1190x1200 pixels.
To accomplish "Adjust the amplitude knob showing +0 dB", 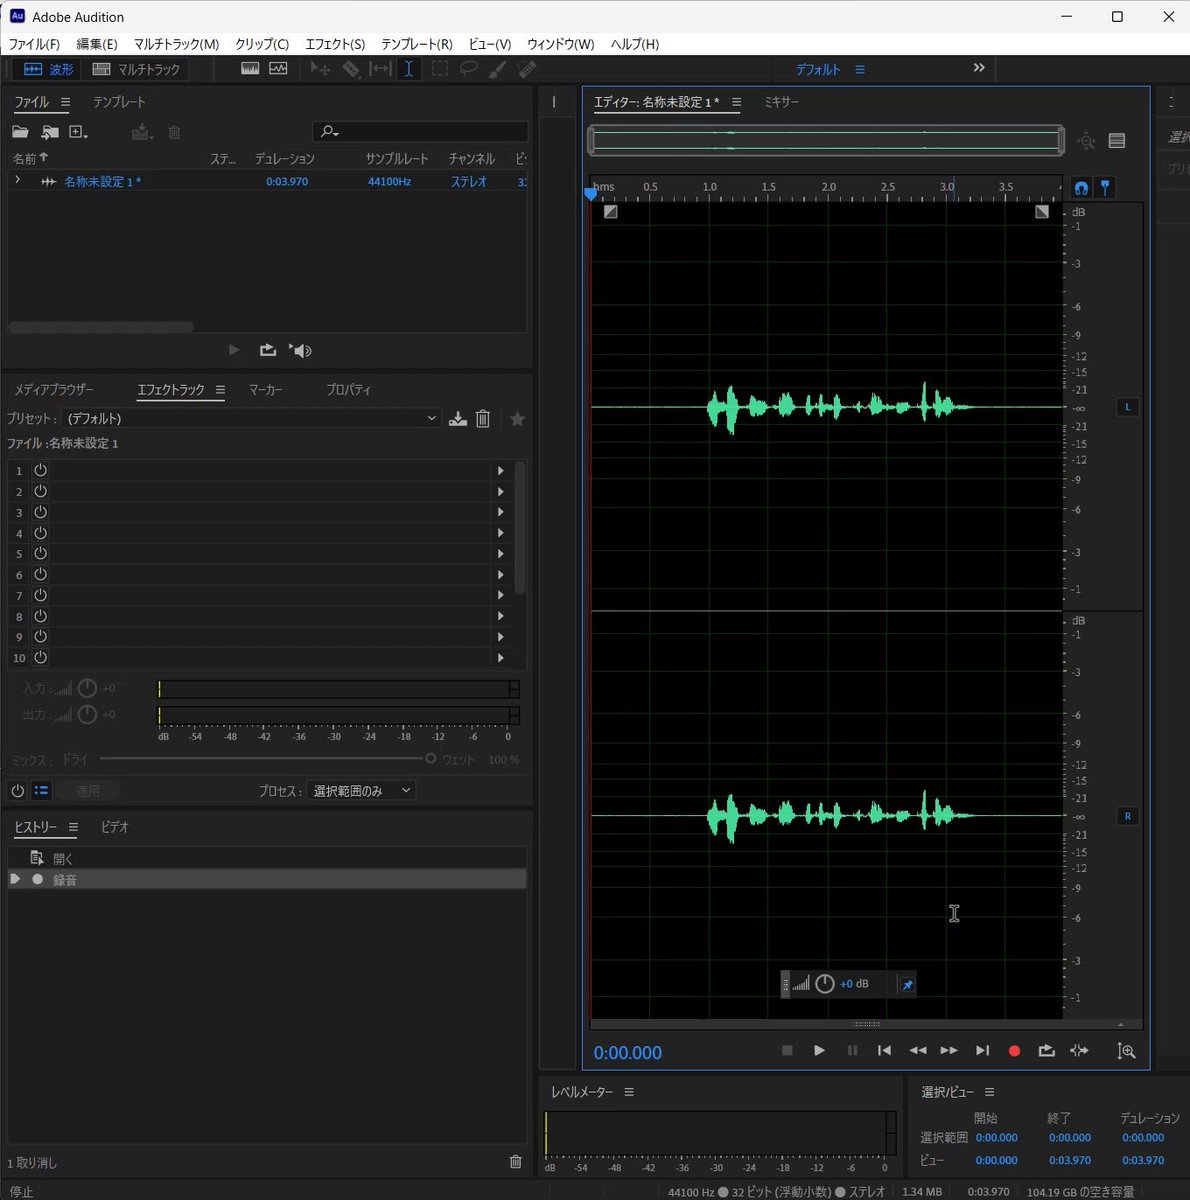I will point(825,984).
